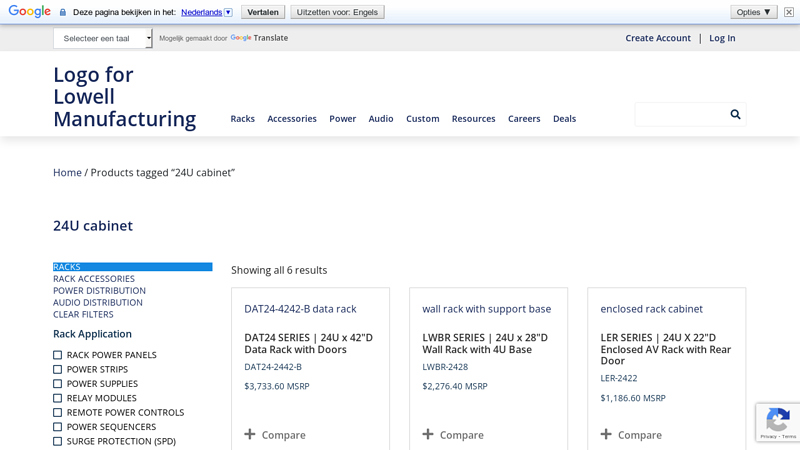Image resolution: width=800 pixels, height=450 pixels.
Task: Open the 'Selecteer een taal' language dropdown
Action: coord(102,38)
